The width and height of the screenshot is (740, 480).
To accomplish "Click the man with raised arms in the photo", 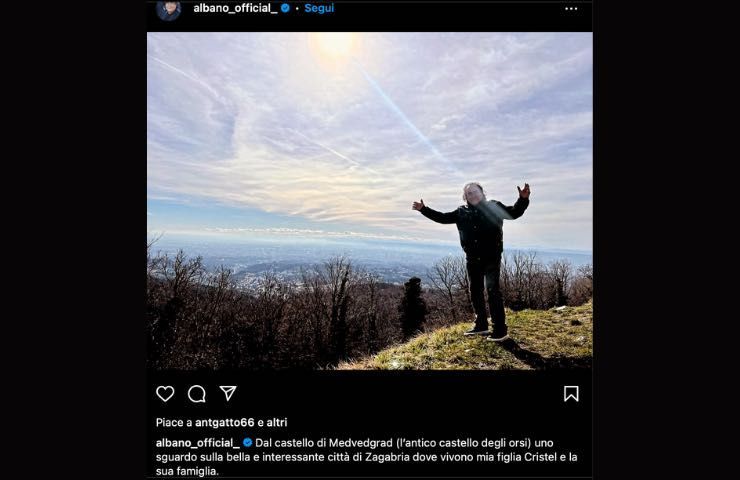I will tap(483, 255).
